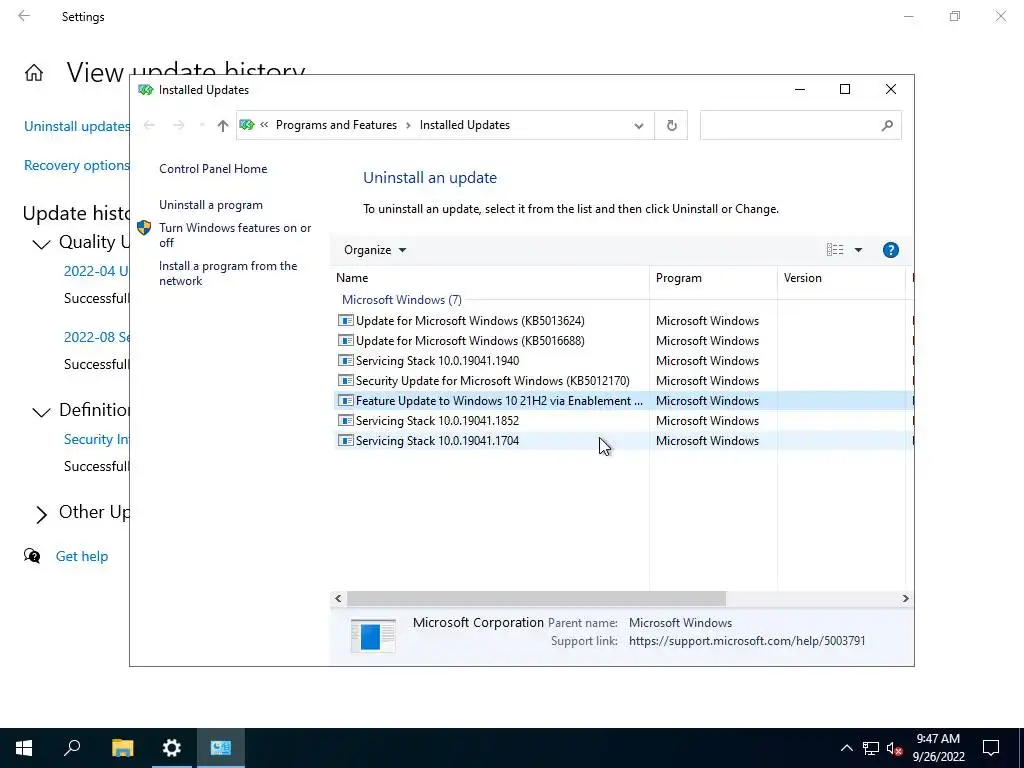Go back in the Settings window

point(24,16)
